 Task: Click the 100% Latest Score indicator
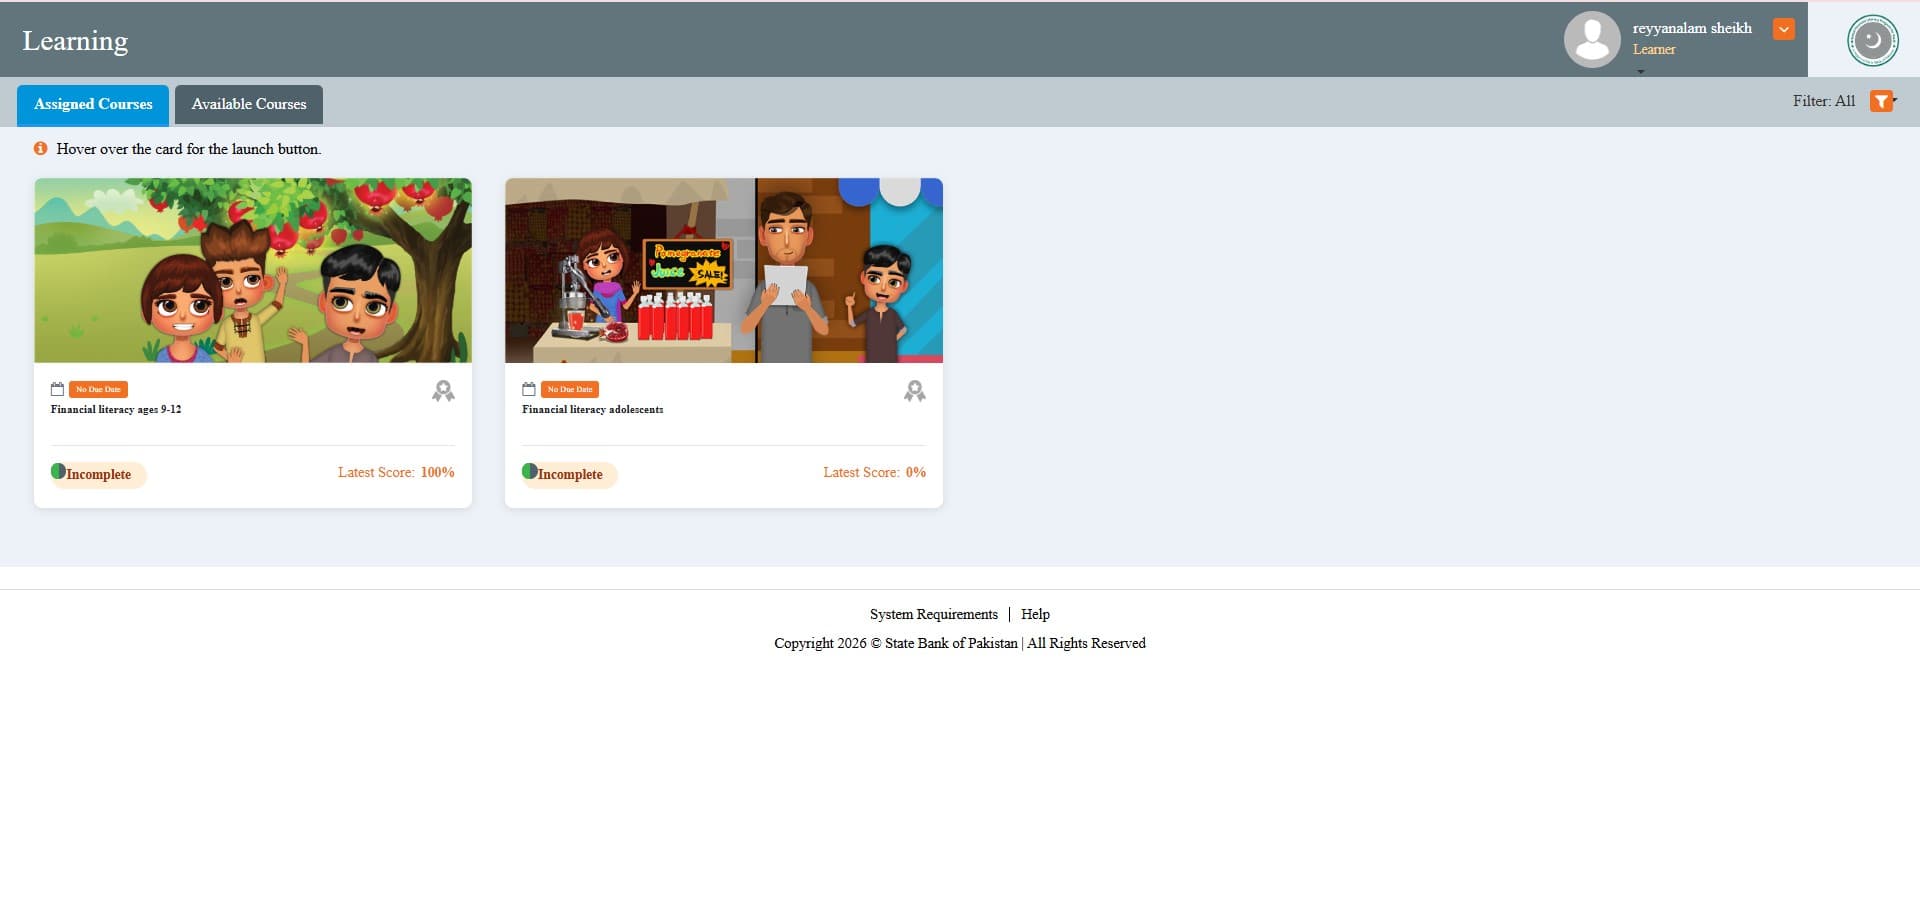[x=436, y=472]
